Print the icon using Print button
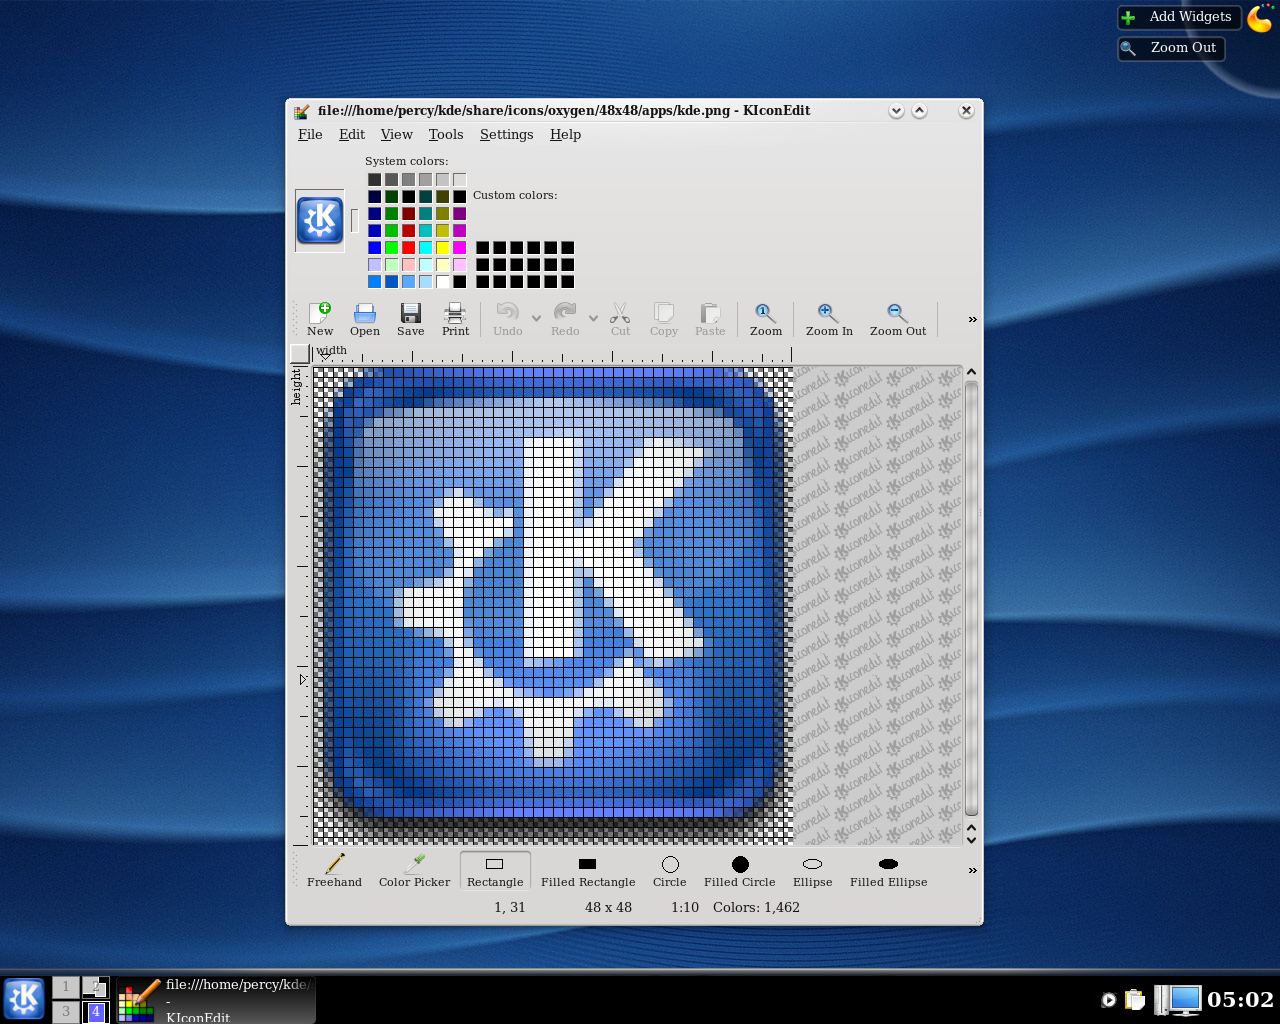1280x1024 pixels. click(x=455, y=319)
